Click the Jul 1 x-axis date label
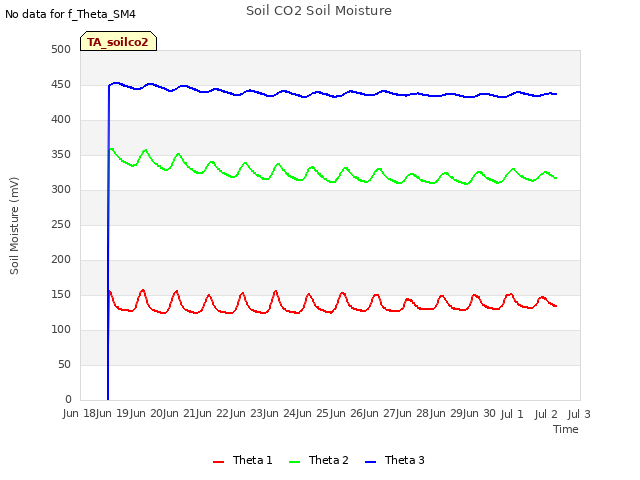 [512, 414]
